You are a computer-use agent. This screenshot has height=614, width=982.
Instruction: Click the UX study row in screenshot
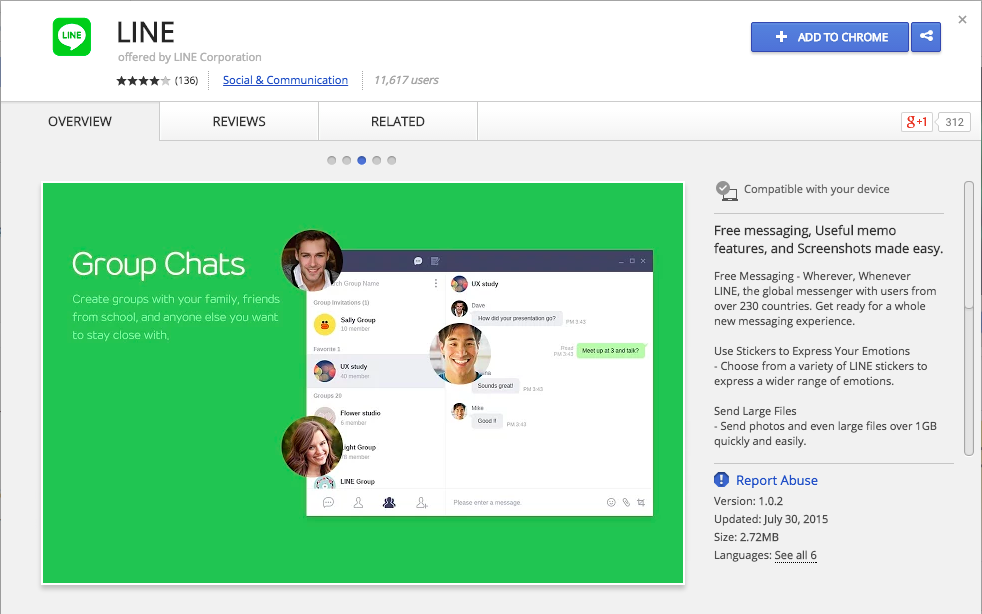376,371
